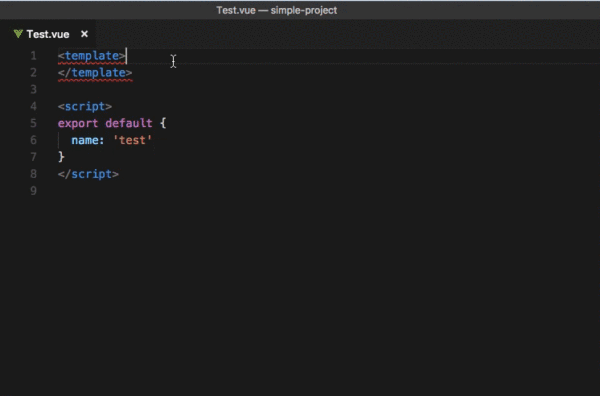Click line number 9 in the gutter
This screenshot has height=396, width=600.
coord(34,191)
